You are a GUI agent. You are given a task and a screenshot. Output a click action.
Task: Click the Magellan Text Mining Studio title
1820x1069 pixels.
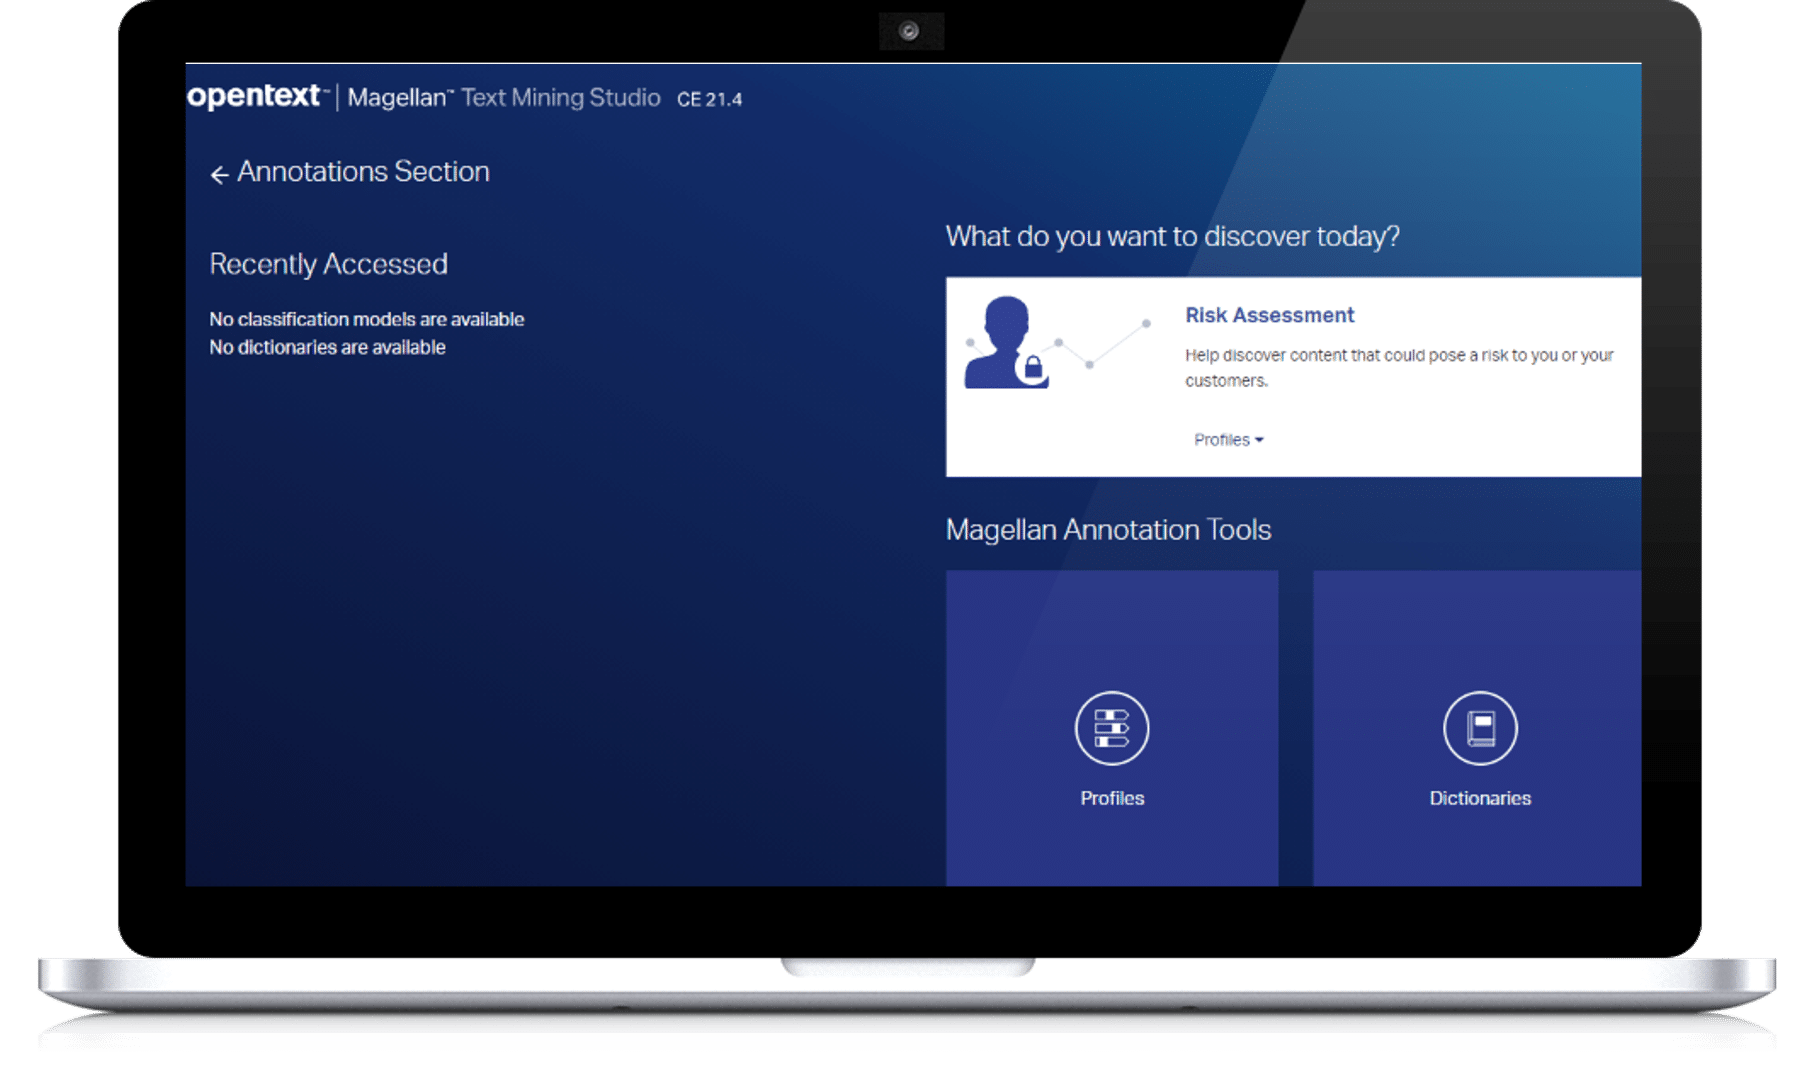(x=503, y=98)
